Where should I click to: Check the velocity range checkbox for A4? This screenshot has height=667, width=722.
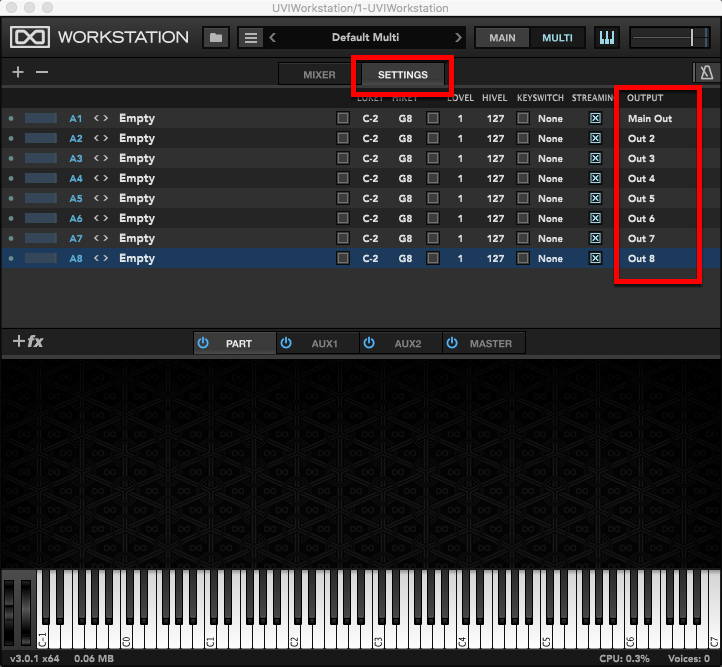click(x=433, y=178)
